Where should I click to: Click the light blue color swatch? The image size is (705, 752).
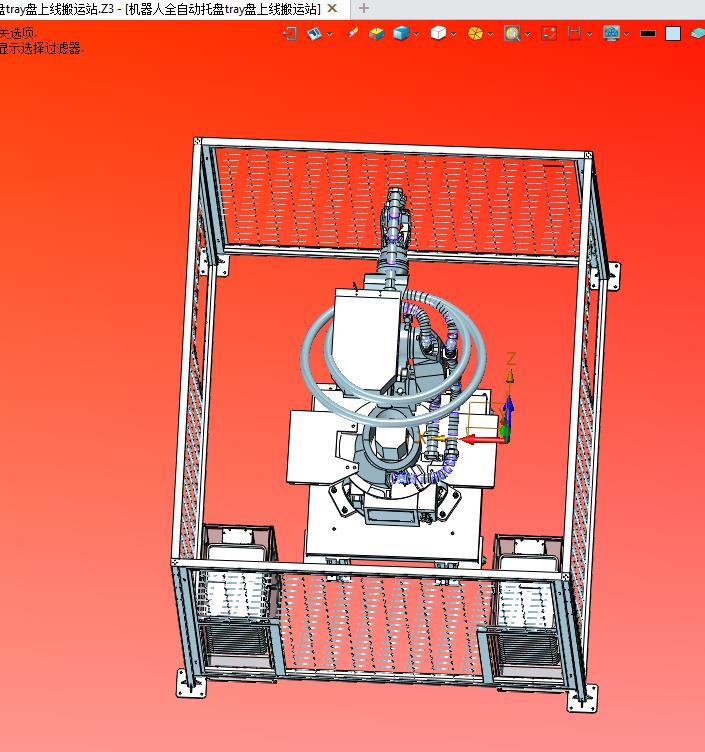(x=673, y=34)
